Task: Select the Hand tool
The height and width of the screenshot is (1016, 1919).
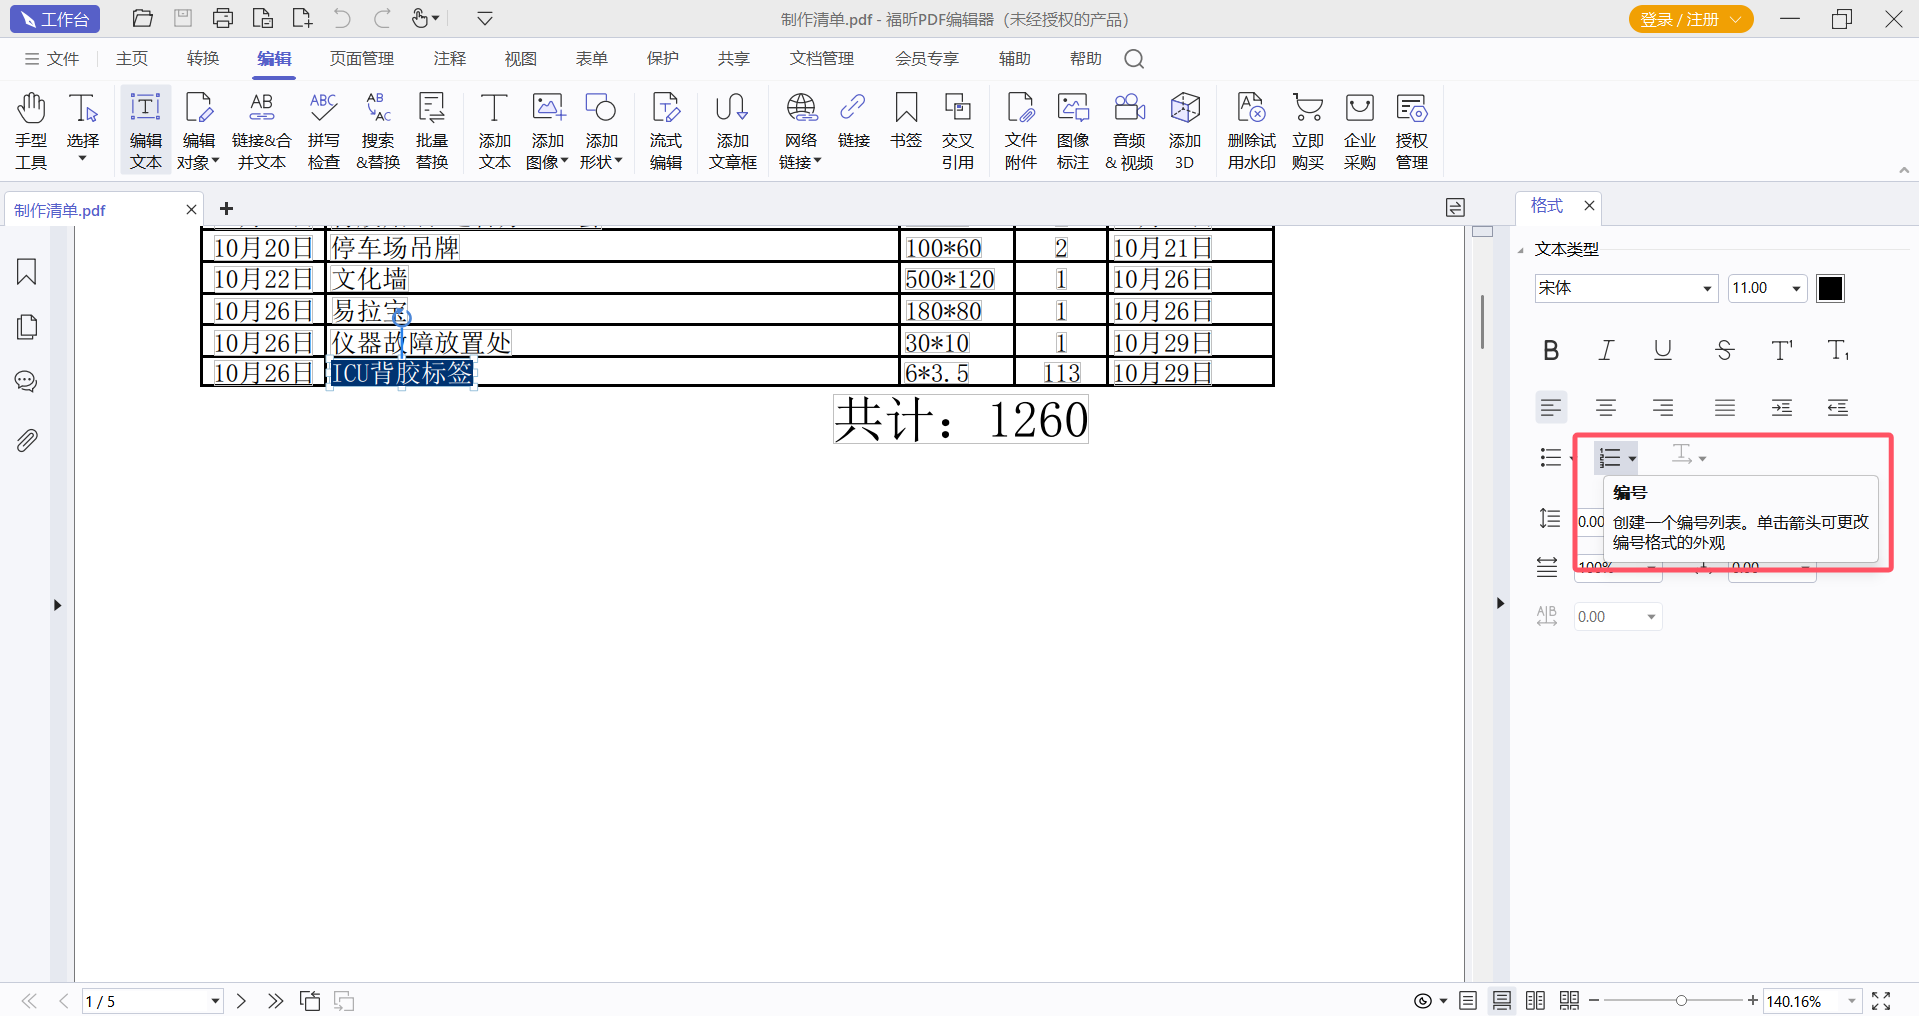Action: pyautogui.click(x=31, y=131)
